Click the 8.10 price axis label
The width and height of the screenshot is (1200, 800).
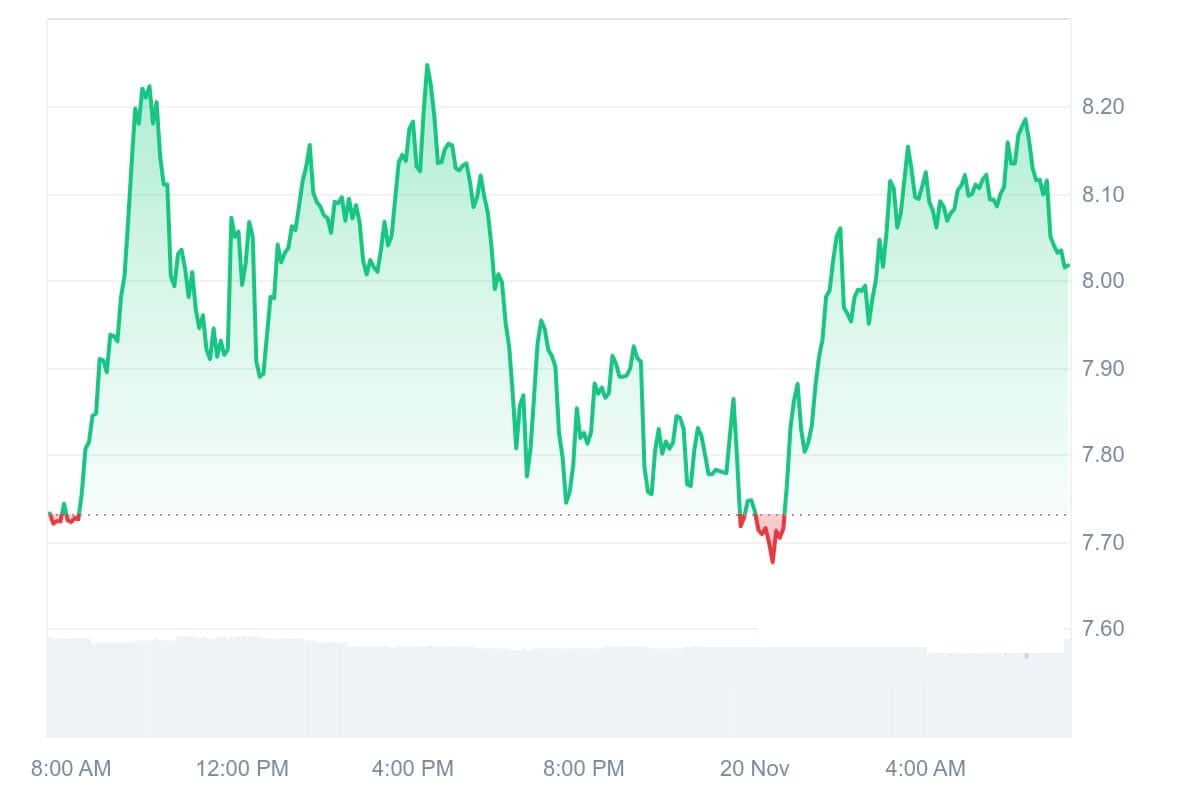click(1104, 194)
